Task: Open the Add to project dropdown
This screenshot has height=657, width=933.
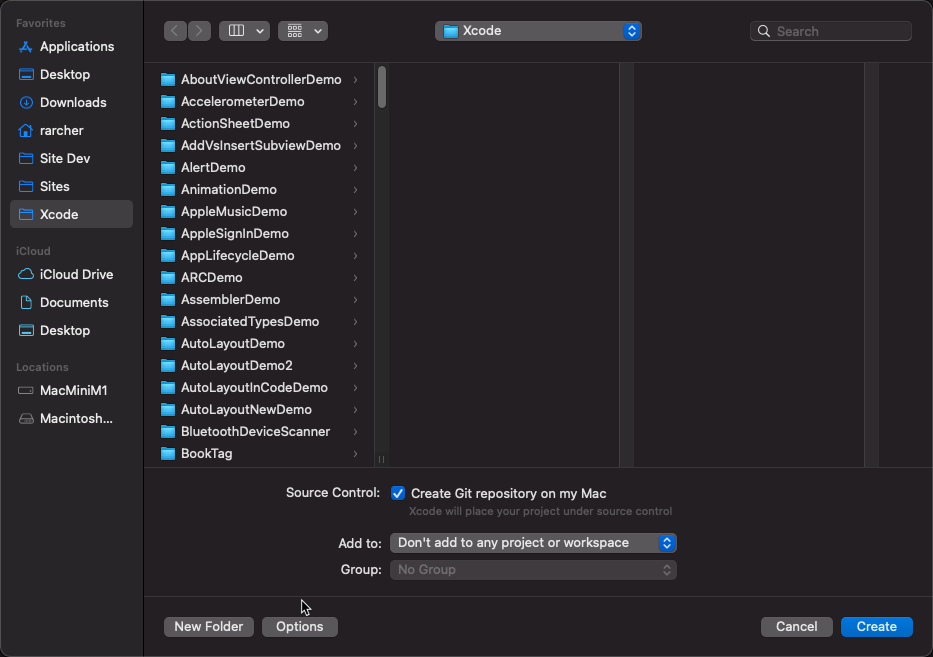Action: click(x=533, y=543)
